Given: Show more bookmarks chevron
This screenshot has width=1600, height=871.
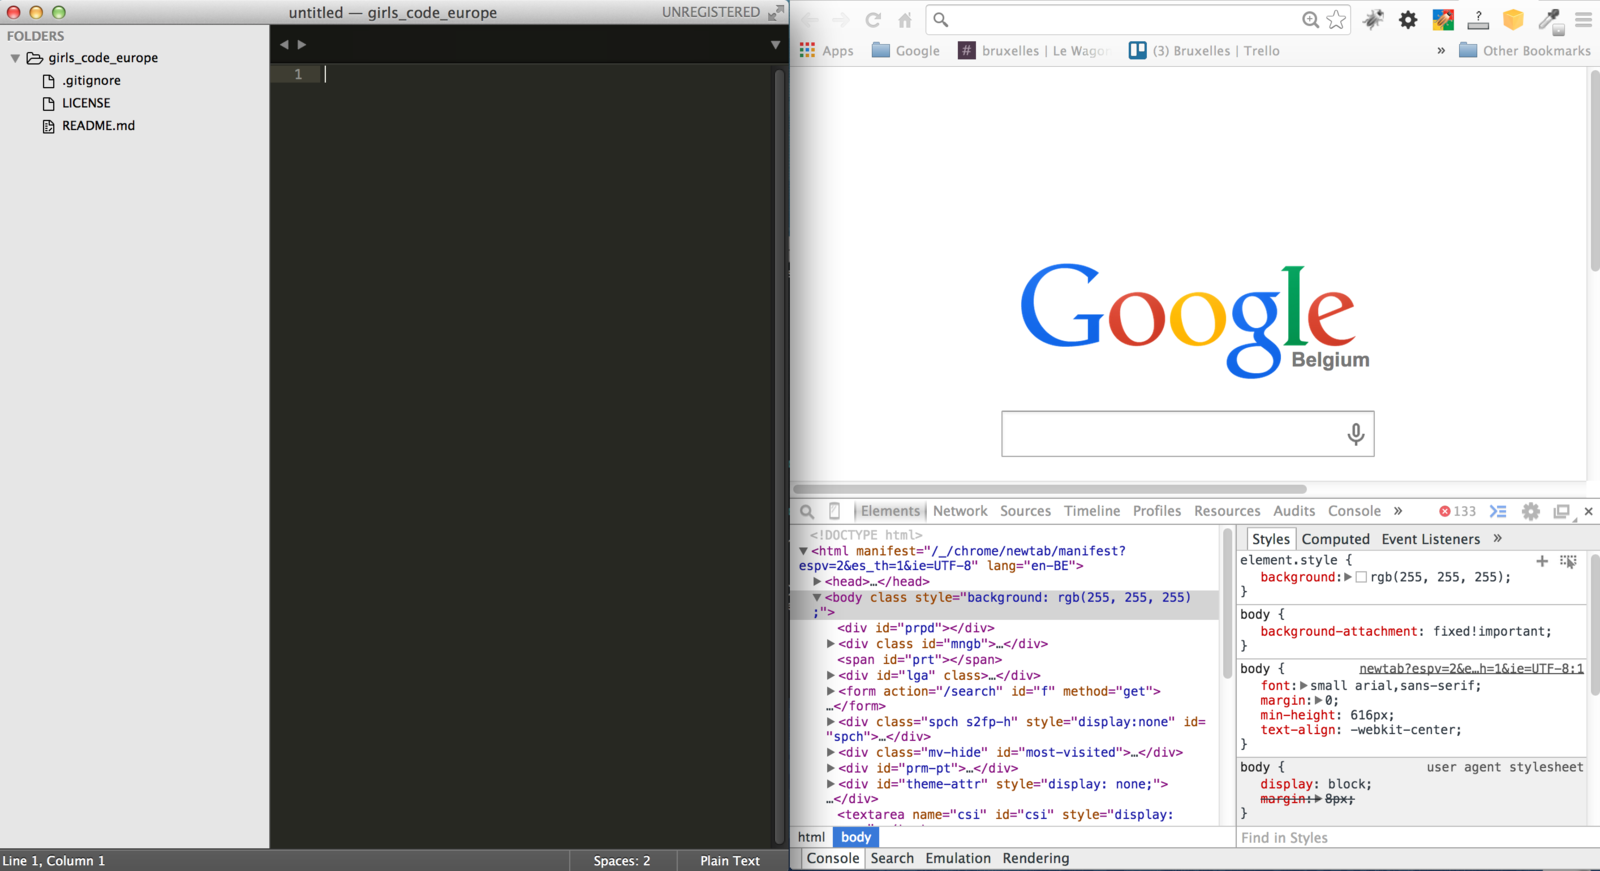Looking at the screenshot, I should (x=1441, y=50).
